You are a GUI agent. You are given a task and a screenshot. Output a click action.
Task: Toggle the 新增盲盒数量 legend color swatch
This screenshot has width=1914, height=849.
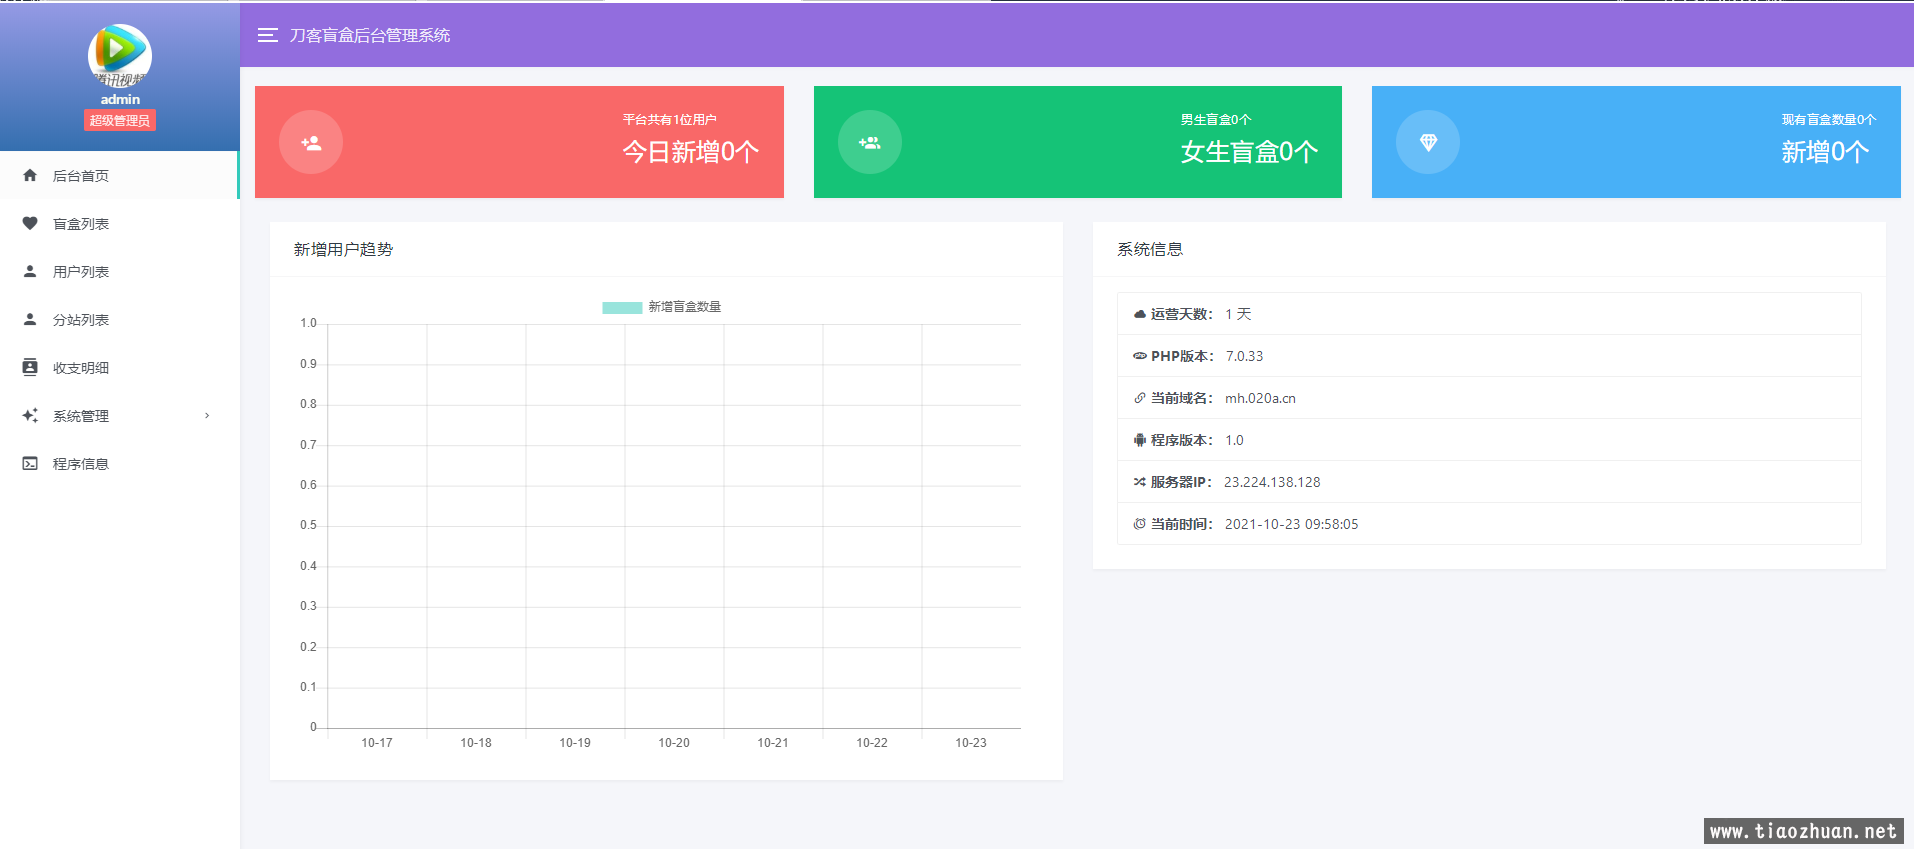point(622,307)
